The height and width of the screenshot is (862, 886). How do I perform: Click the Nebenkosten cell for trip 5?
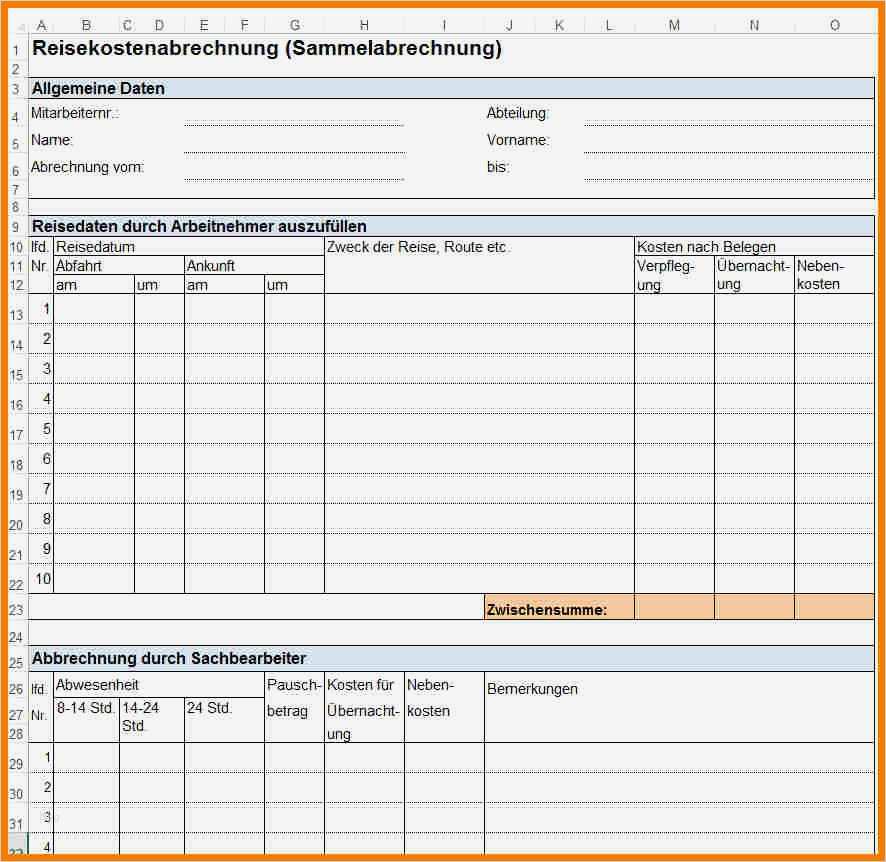(x=834, y=429)
